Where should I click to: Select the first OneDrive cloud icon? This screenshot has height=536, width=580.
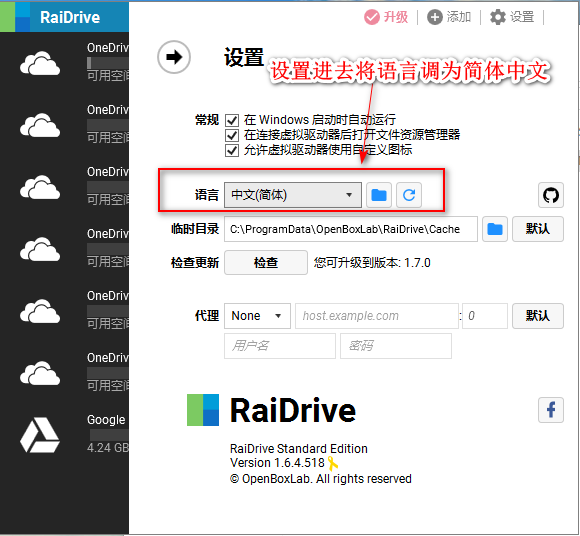[40, 64]
